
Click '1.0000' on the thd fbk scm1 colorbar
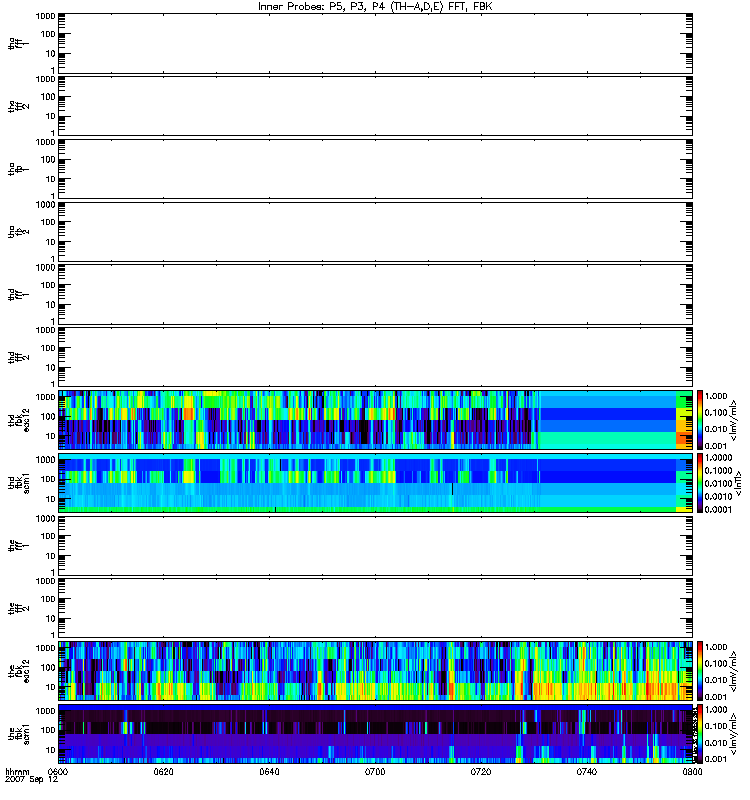click(718, 458)
